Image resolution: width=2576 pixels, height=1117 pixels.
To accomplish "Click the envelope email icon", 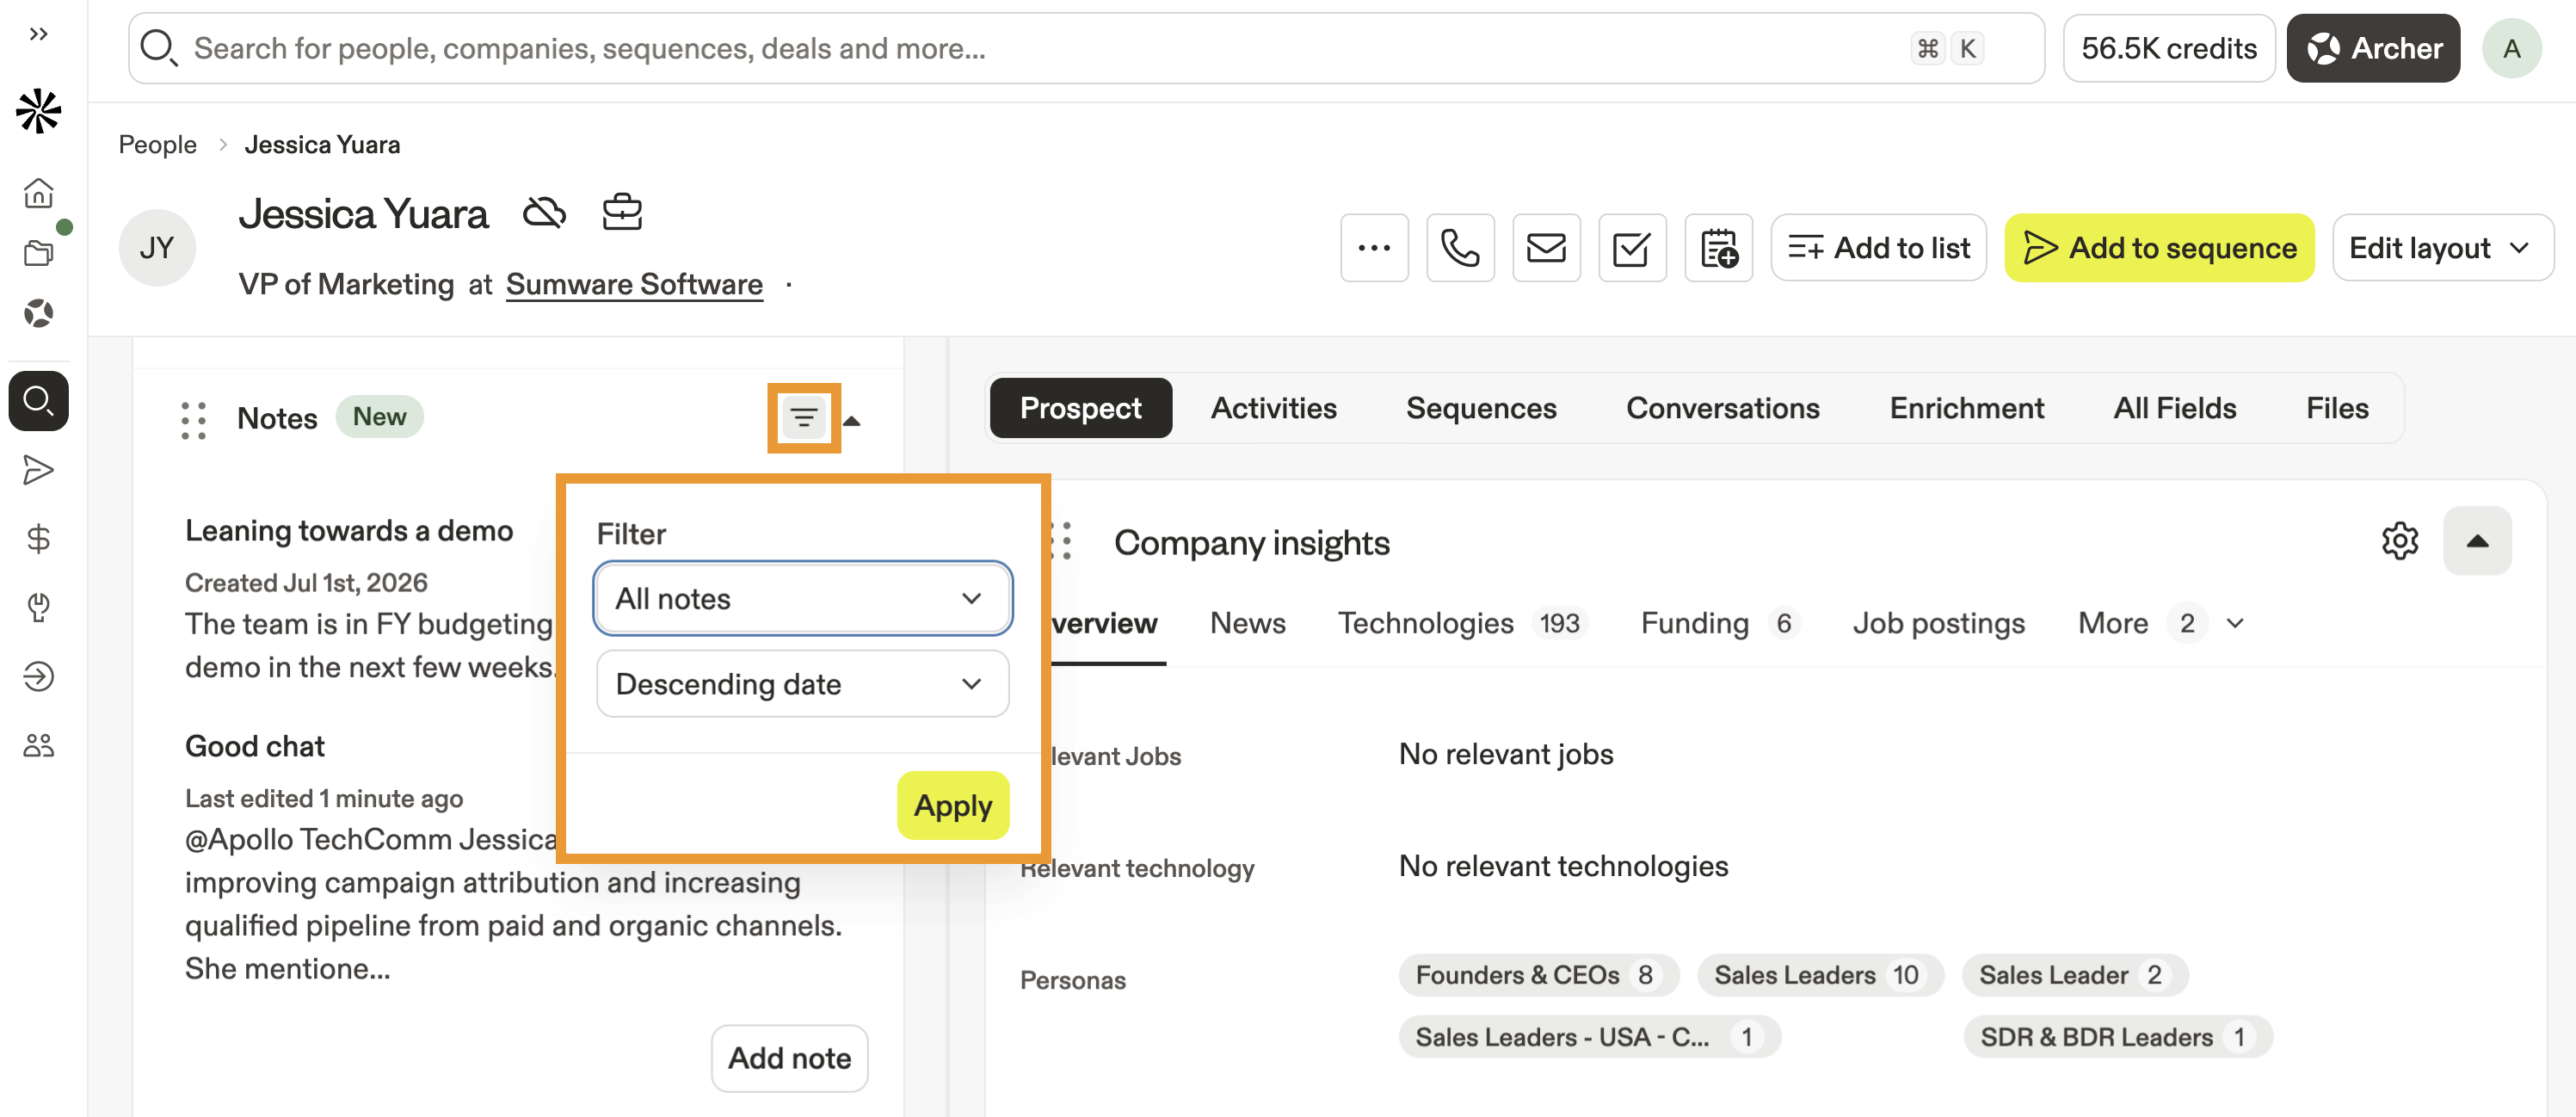I will click(x=1545, y=247).
